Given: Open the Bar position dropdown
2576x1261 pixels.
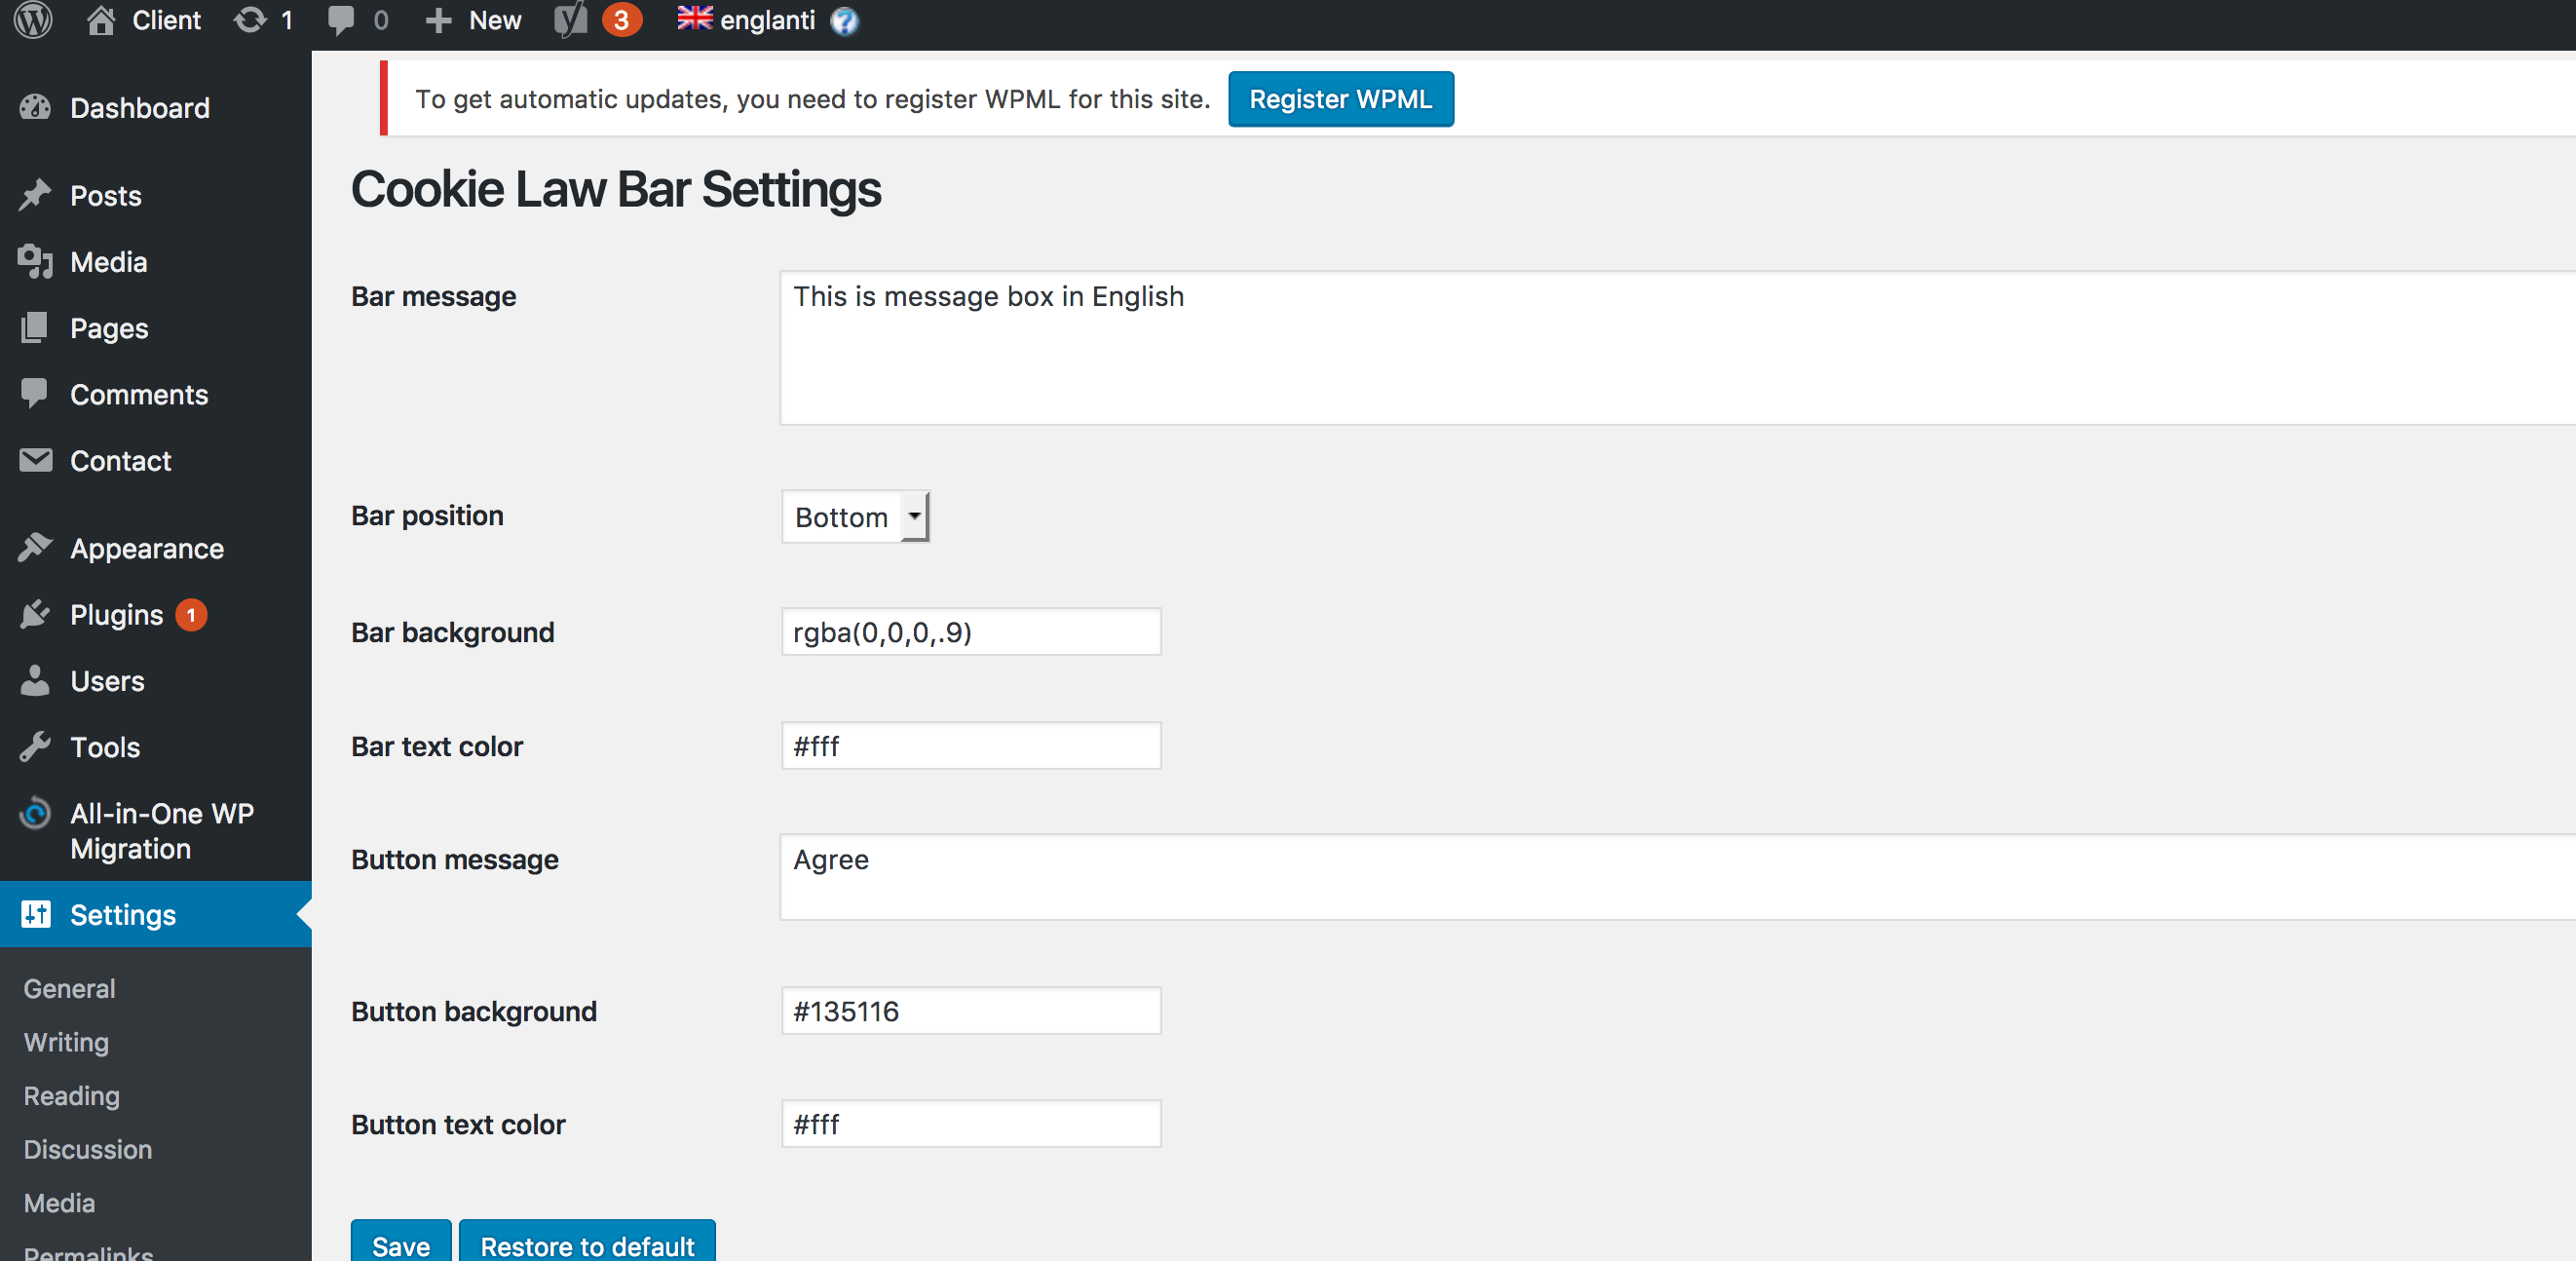Looking at the screenshot, I should [855, 517].
